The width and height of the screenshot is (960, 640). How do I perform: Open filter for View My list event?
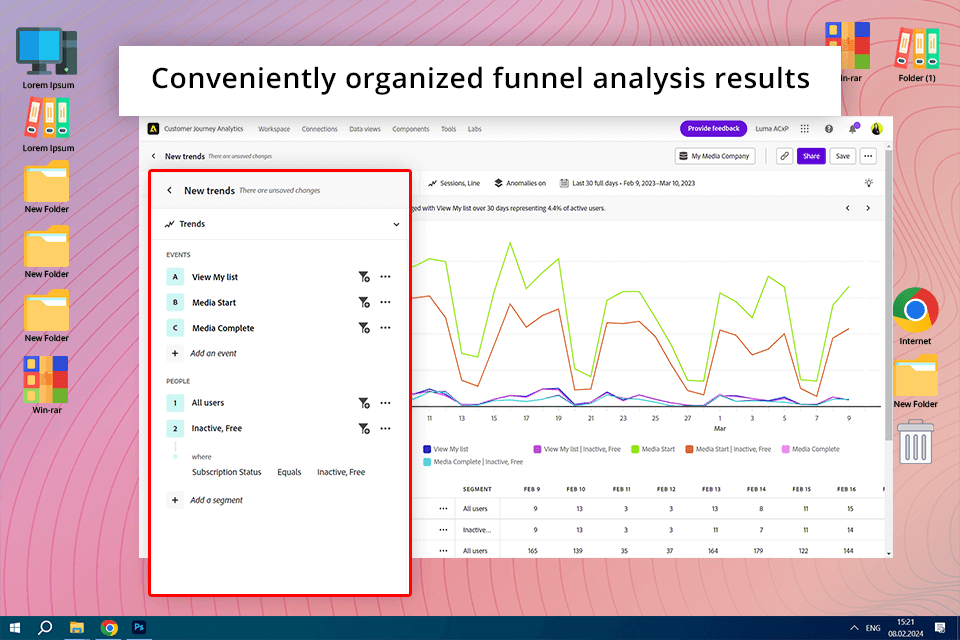pyautogui.click(x=364, y=277)
